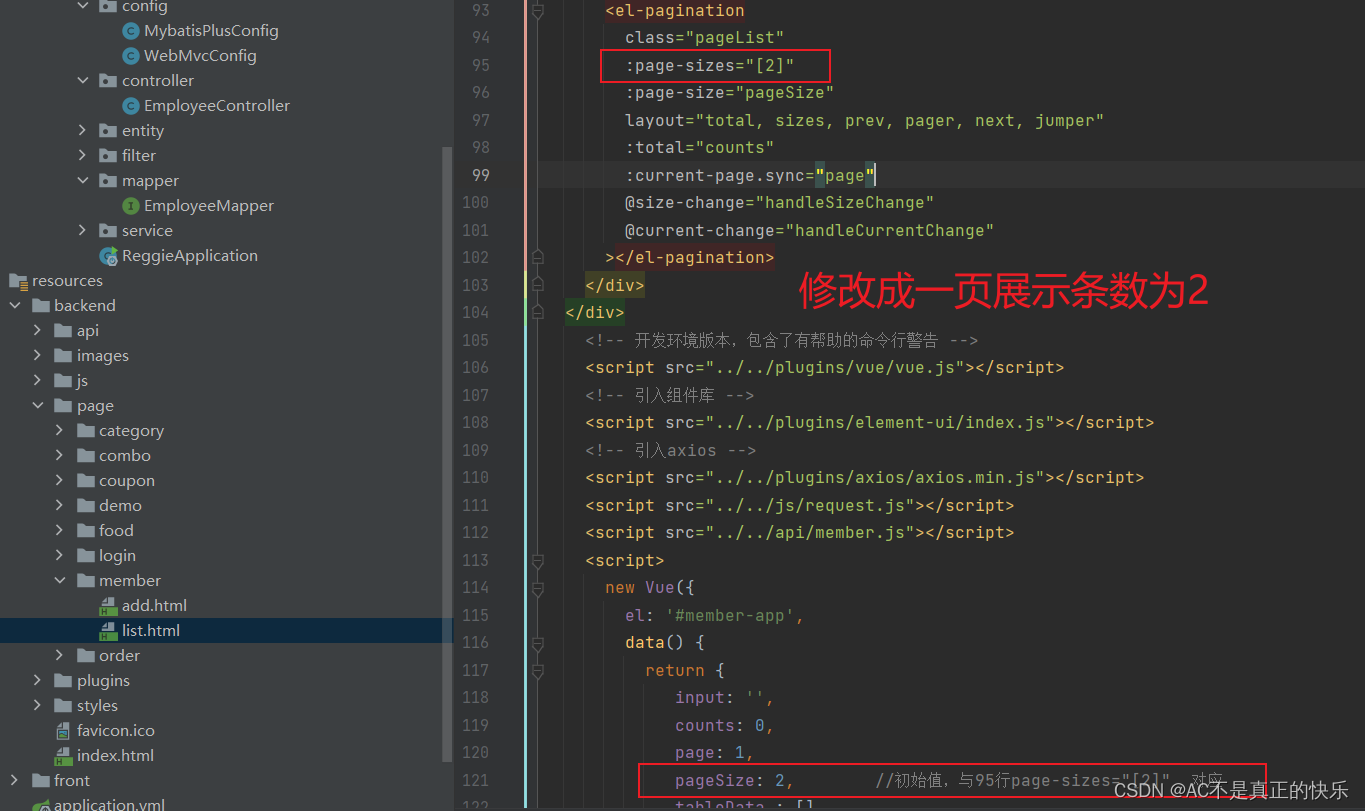1365x811 pixels.
Task: Click the handleCurrentChange handler text
Action: click(x=889, y=231)
